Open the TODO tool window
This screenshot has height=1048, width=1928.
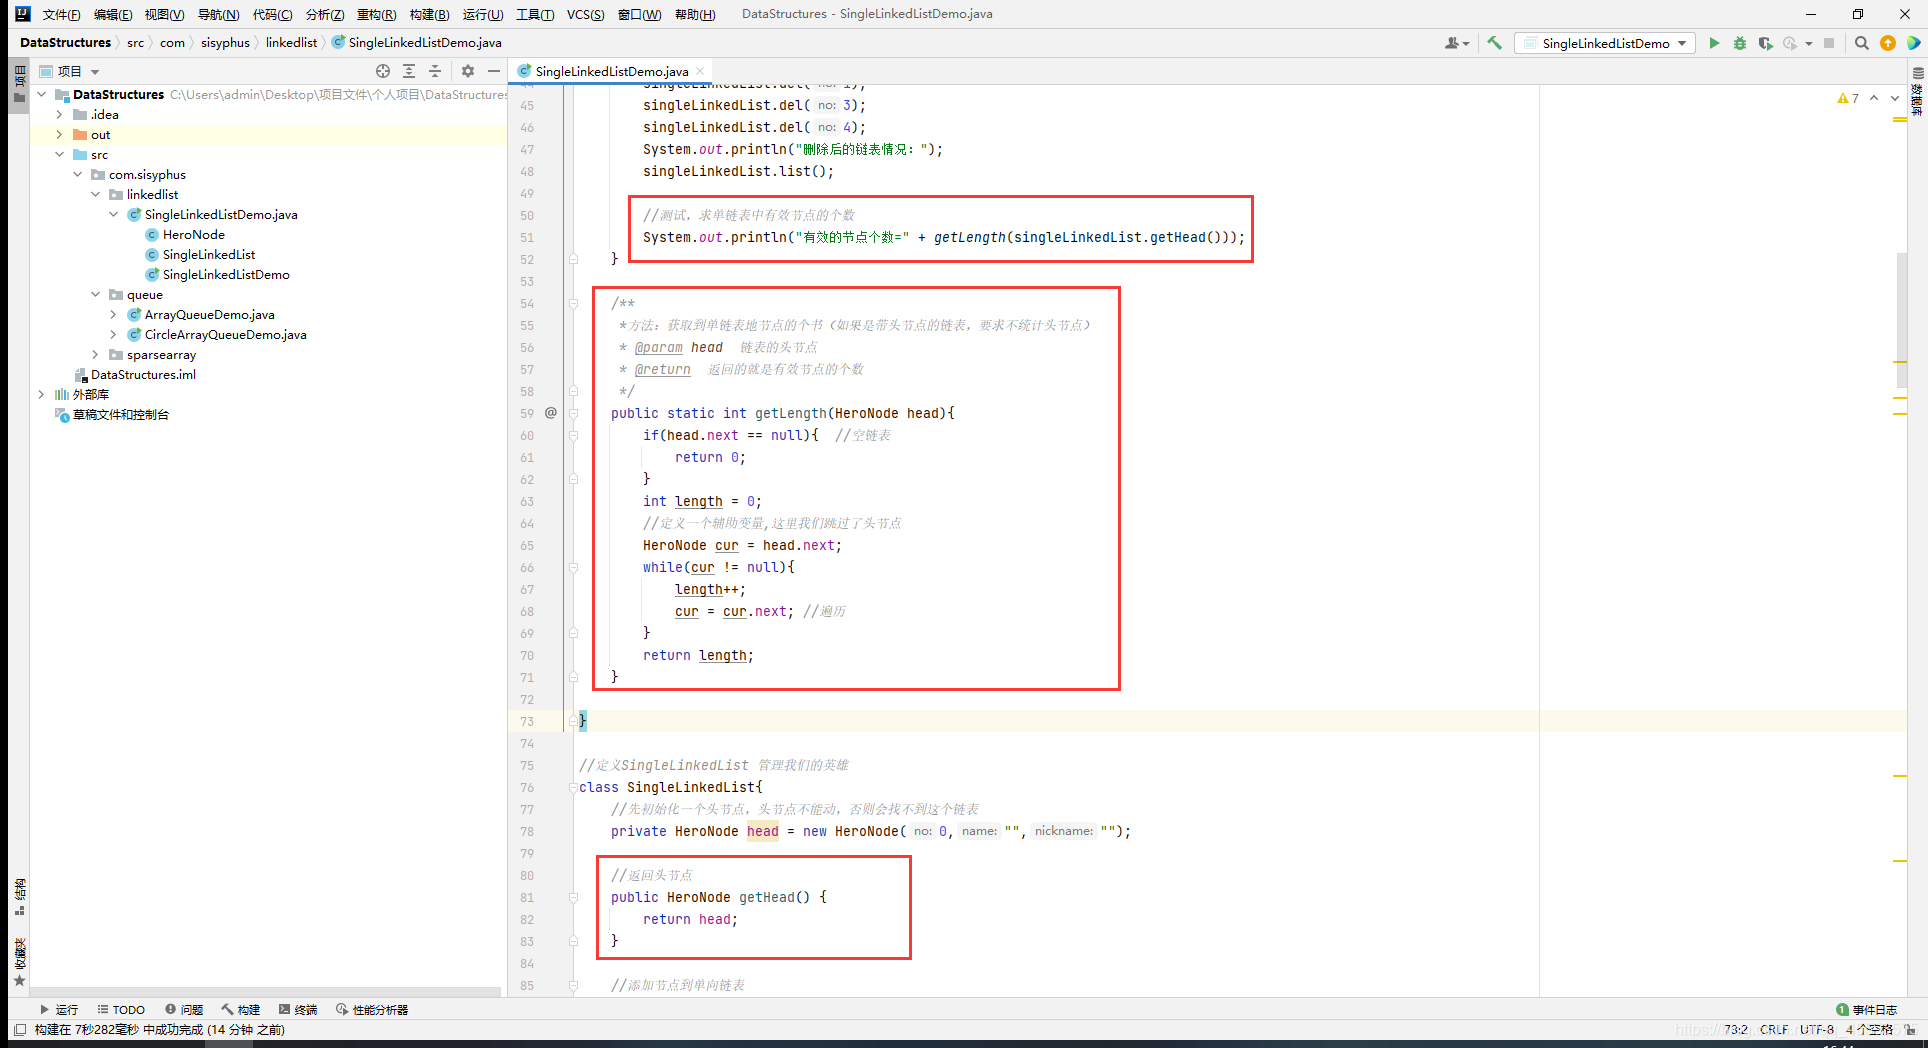coord(121,1009)
